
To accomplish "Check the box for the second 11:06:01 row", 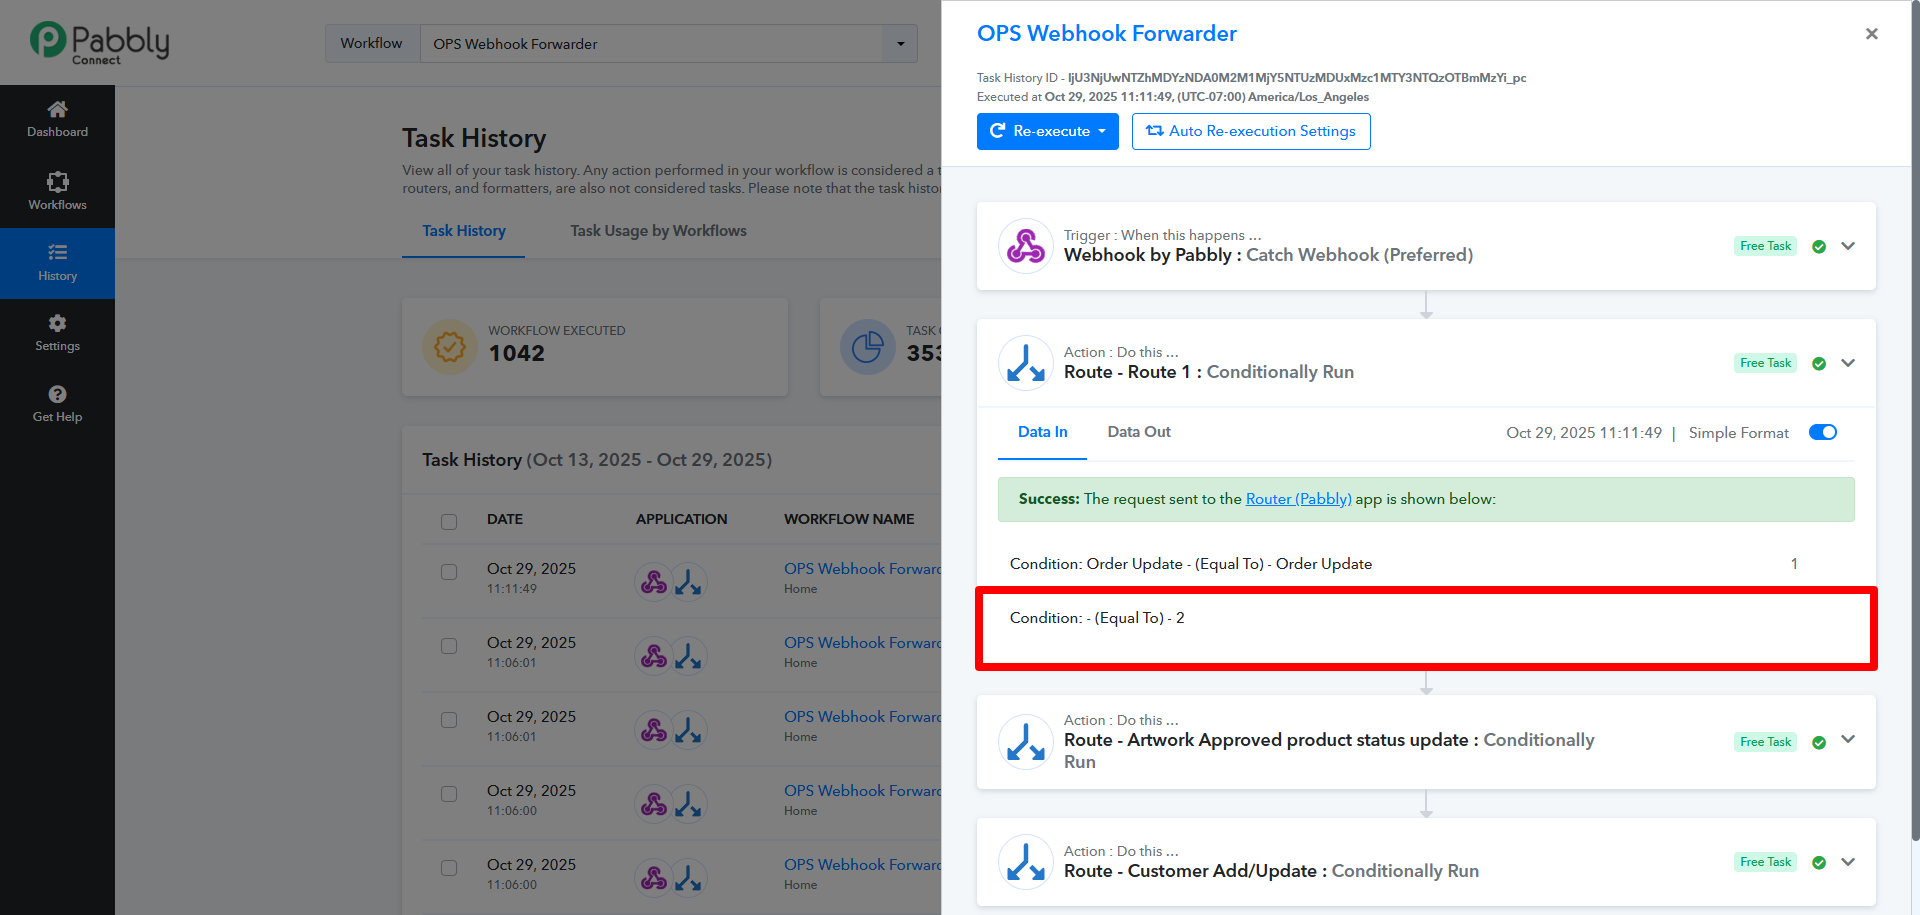I will point(449,720).
